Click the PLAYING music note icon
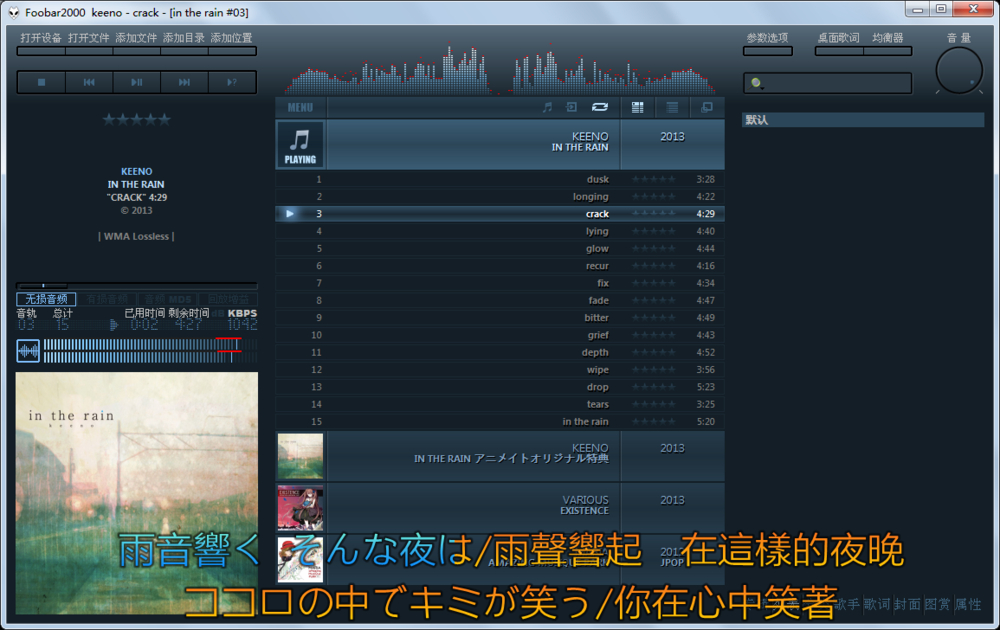 tap(300, 145)
